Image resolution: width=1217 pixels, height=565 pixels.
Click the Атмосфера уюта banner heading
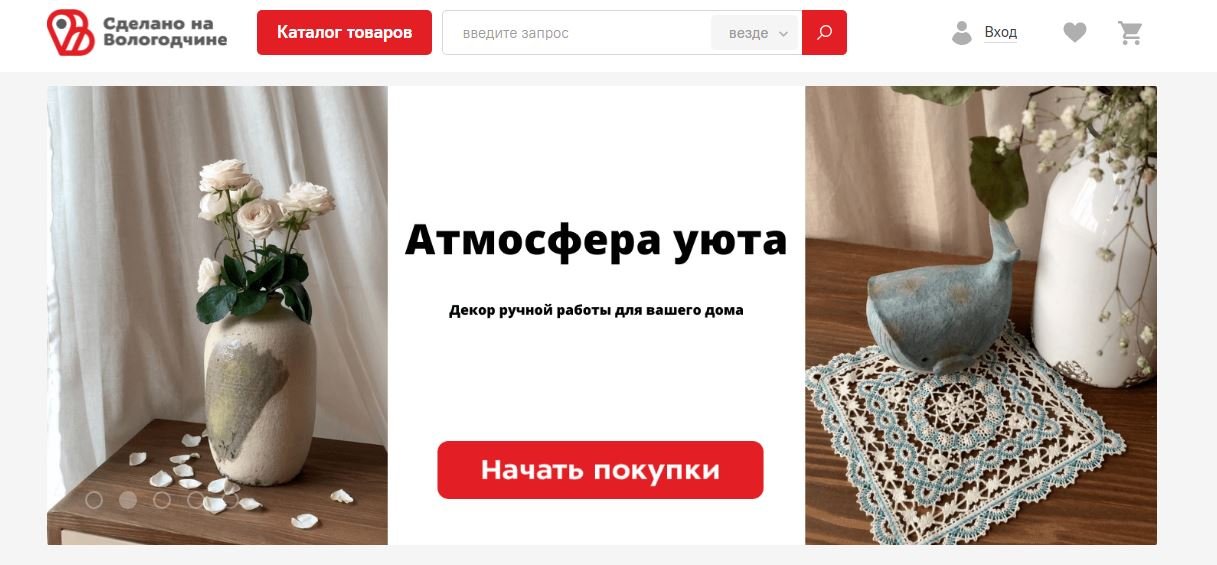click(x=596, y=241)
